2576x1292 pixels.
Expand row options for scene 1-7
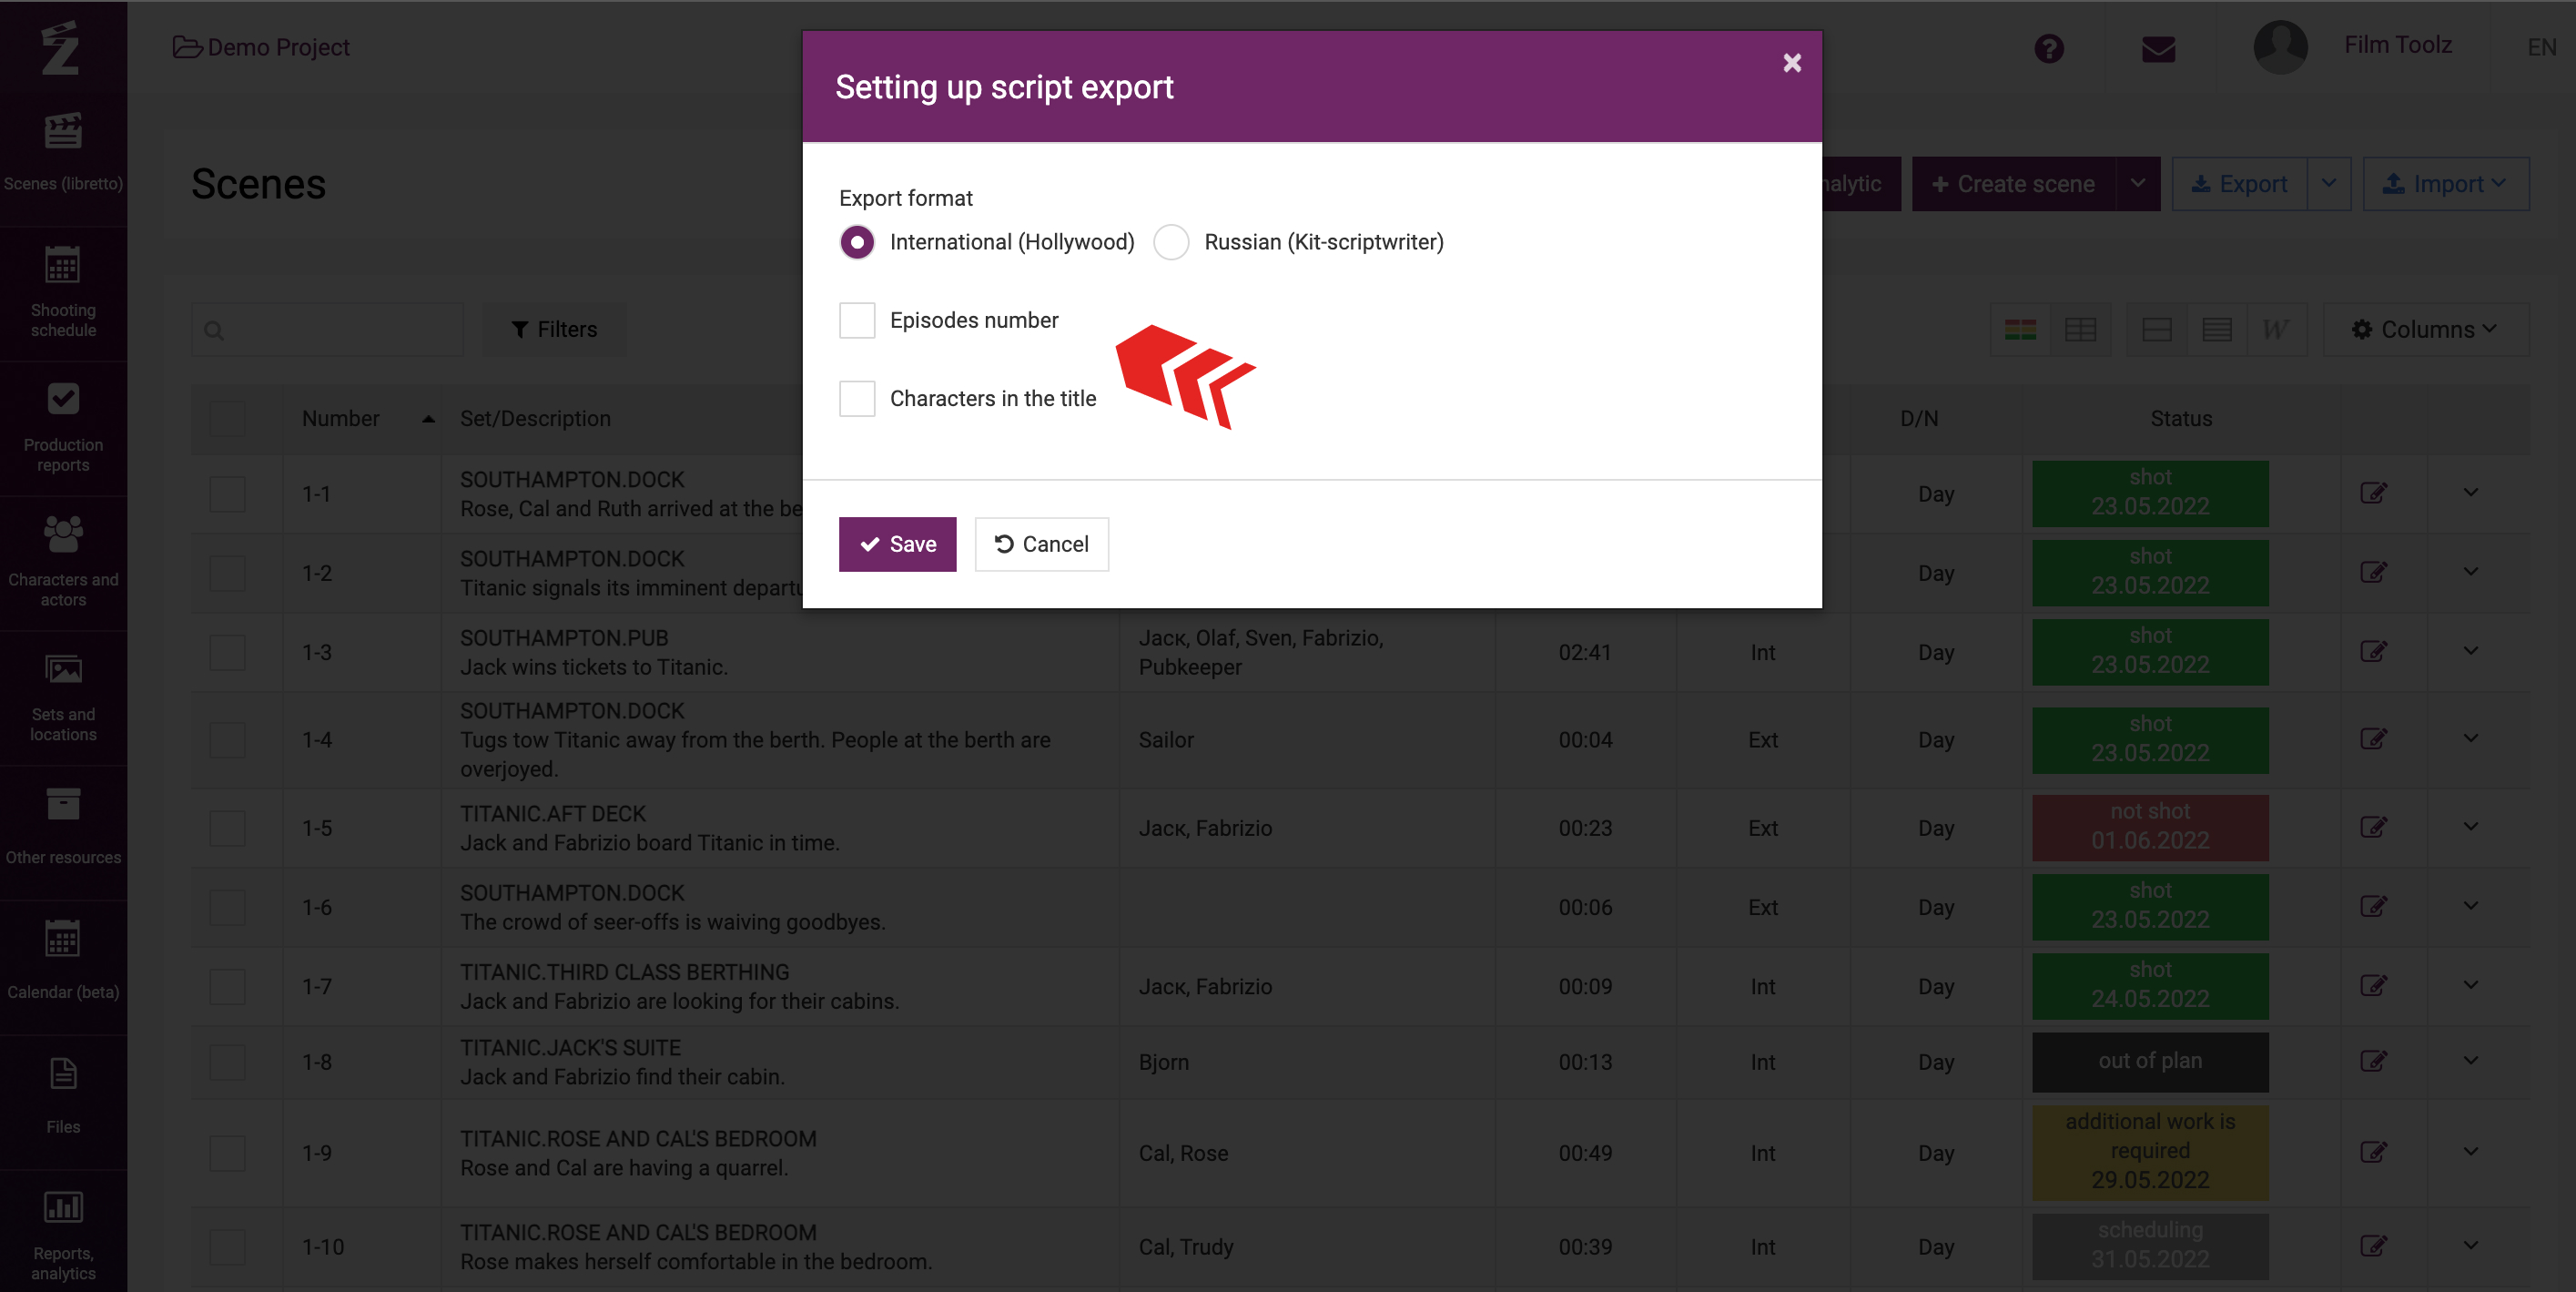pos(2470,985)
